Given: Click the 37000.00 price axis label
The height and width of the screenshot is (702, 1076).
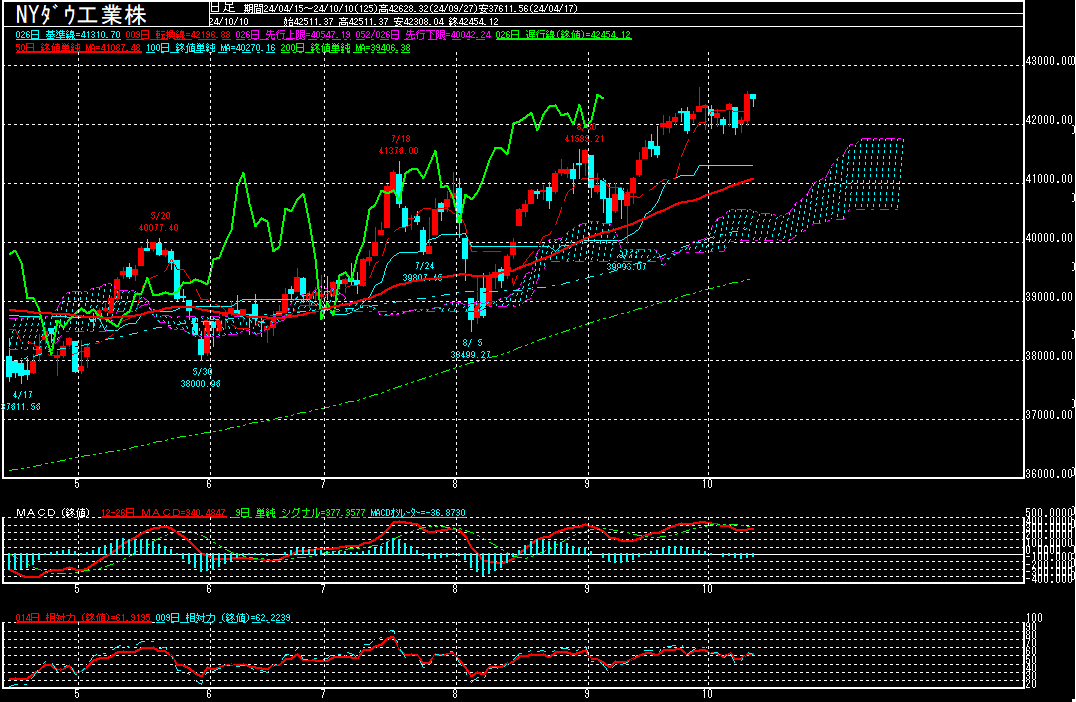Looking at the screenshot, I should (1049, 415).
